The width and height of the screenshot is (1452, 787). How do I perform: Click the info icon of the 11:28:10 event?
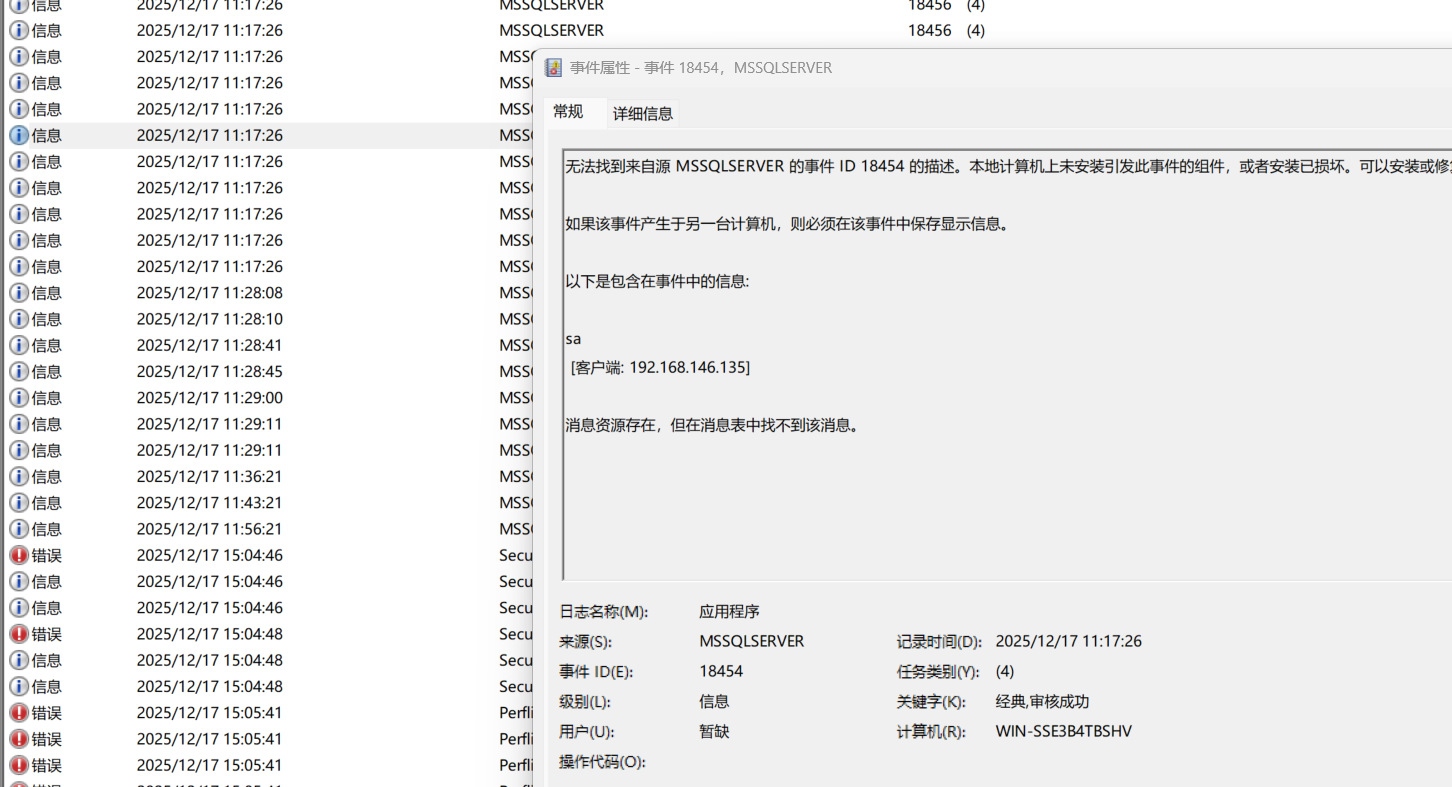coord(19,319)
